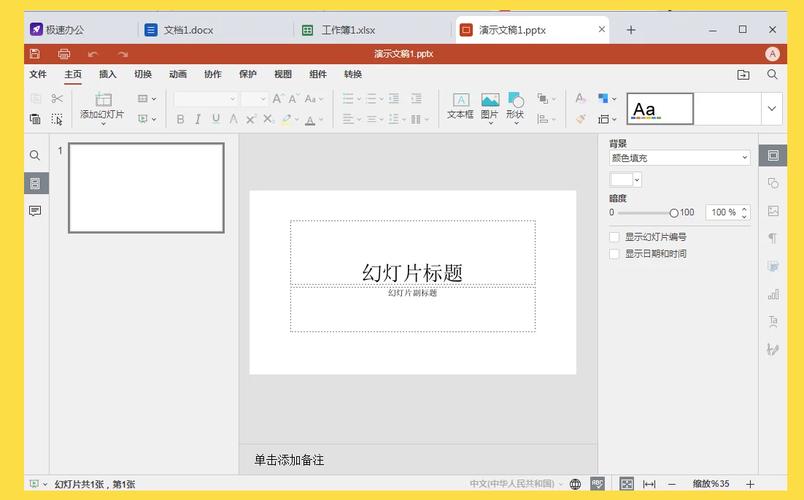Open the color scheme dropdown
This screenshot has height=500, width=804.
(x=607, y=98)
